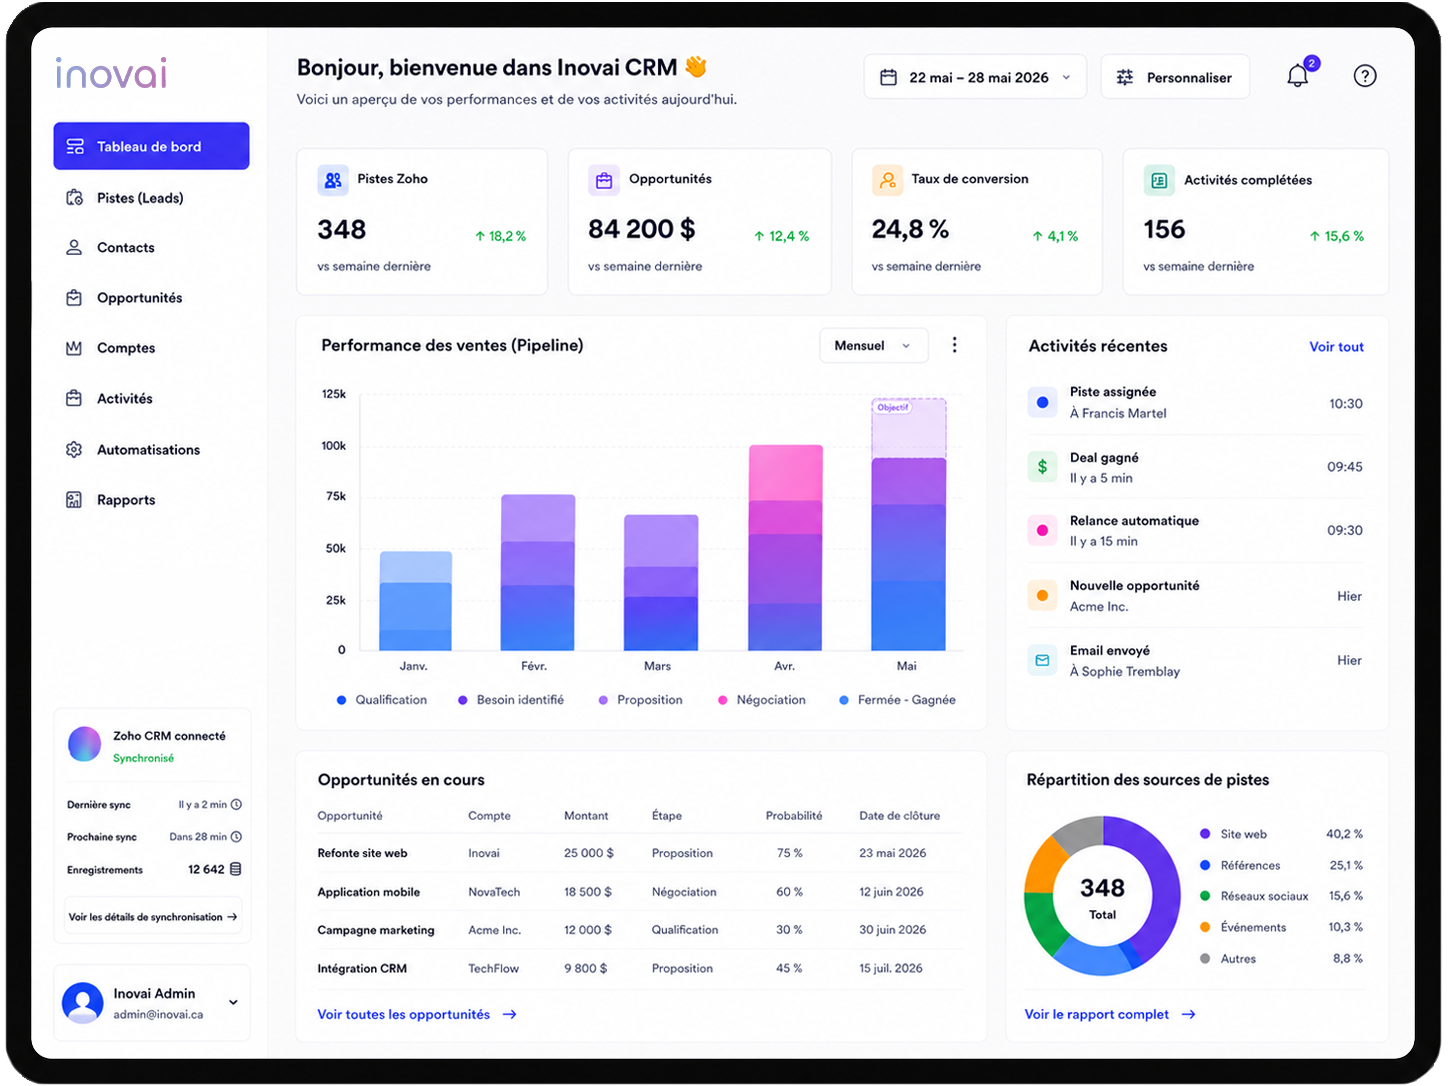
Task: Toggle Besoin identifié series in legend
Action: [511, 700]
